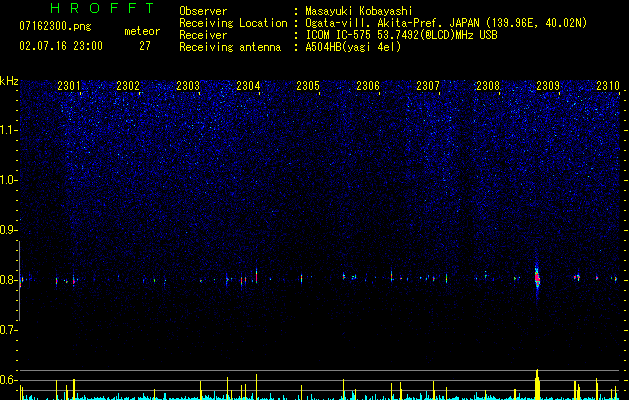Click the 2305 time marker
The height and width of the screenshot is (400, 629).
(308, 86)
